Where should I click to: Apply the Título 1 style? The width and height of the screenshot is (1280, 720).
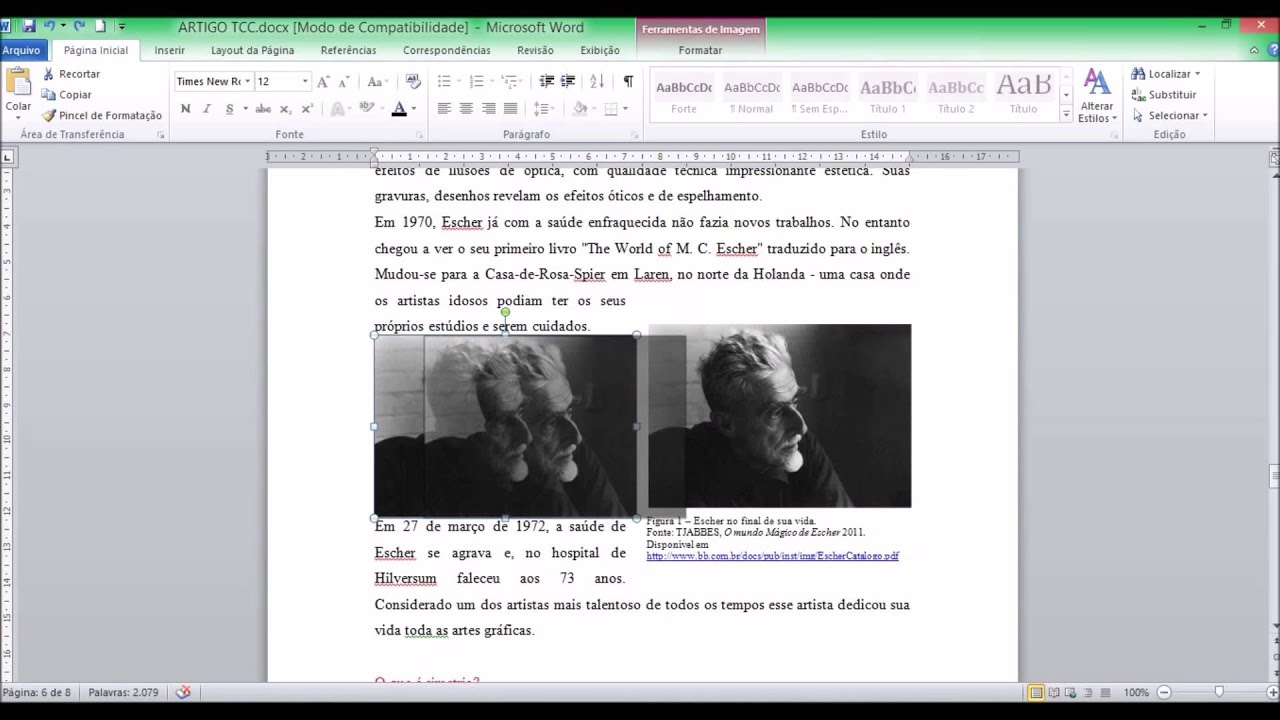point(887,95)
